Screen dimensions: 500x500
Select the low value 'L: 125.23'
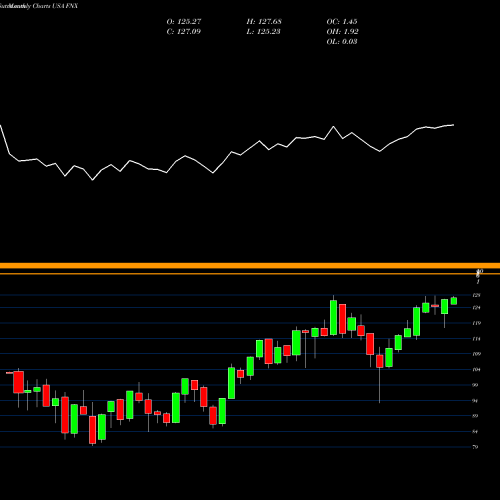click(x=263, y=32)
